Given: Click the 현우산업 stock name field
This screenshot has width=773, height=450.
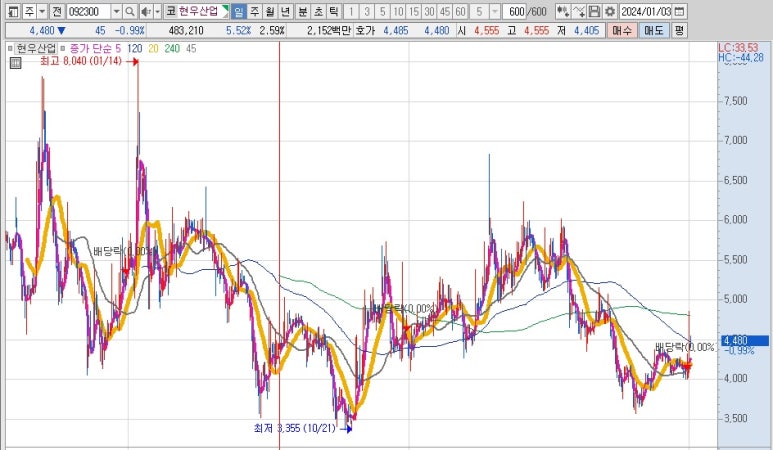Looking at the screenshot, I should pyautogui.click(x=200, y=11).
